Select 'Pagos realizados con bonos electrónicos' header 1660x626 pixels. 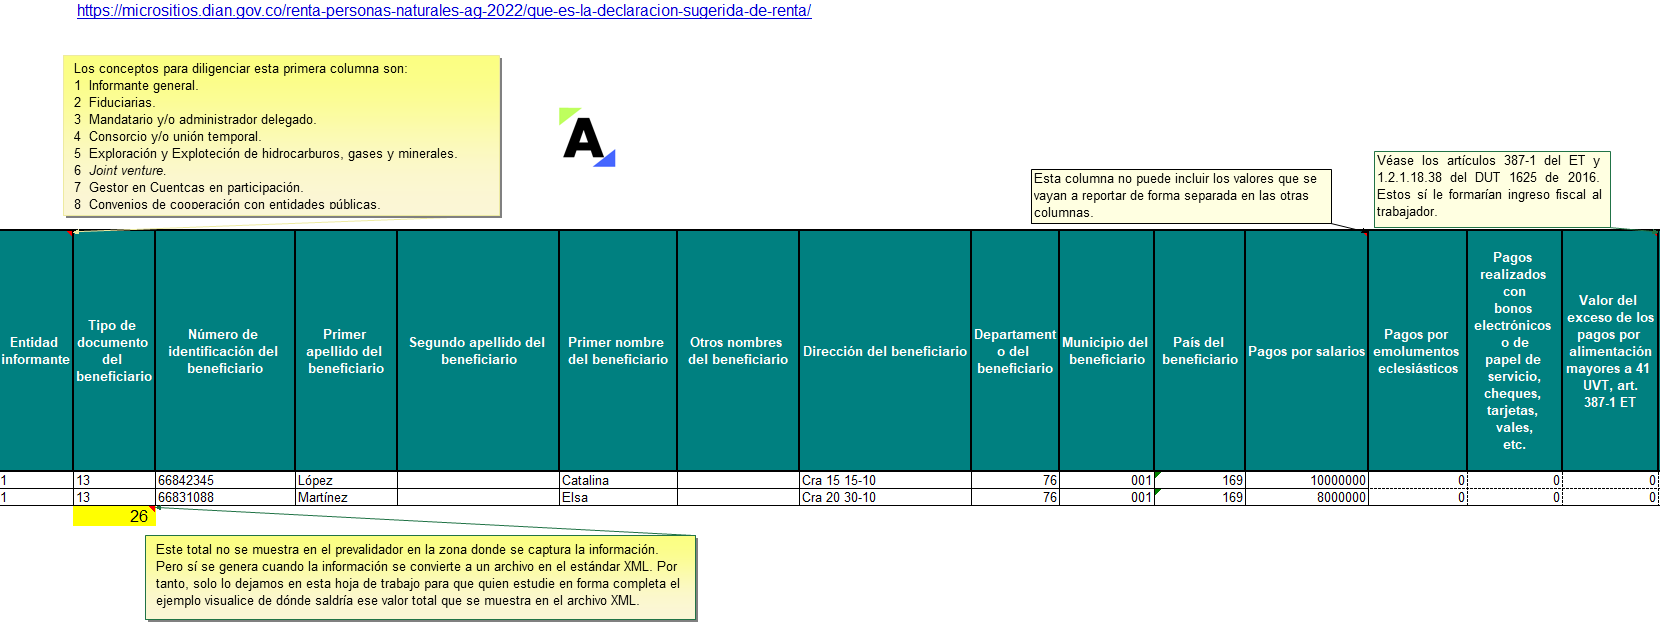click(1514, 351)
